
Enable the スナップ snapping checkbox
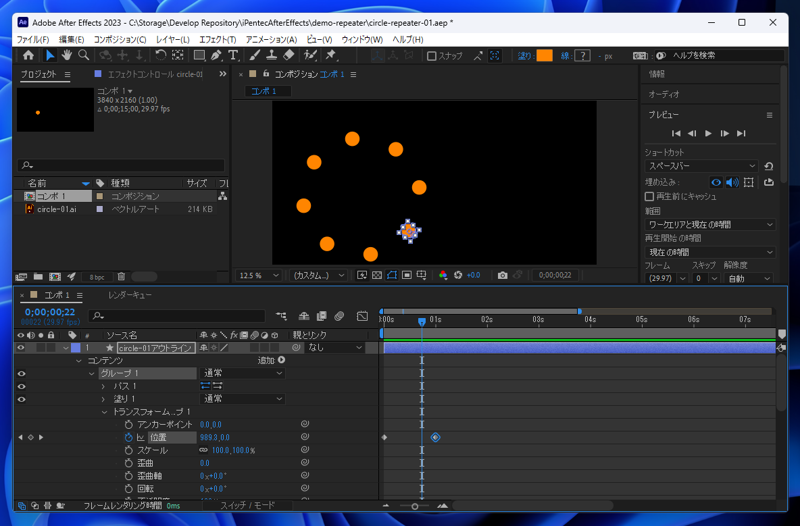(432, 56)
